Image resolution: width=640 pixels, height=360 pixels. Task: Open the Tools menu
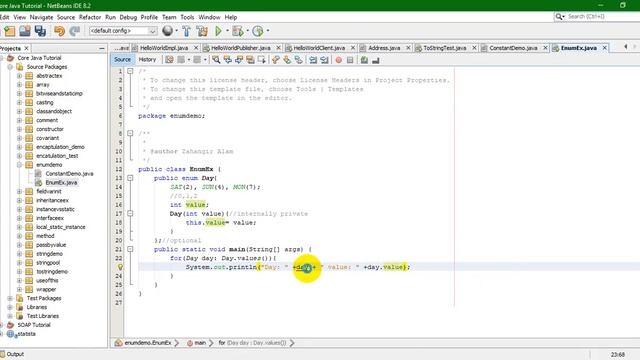point(187,17)
